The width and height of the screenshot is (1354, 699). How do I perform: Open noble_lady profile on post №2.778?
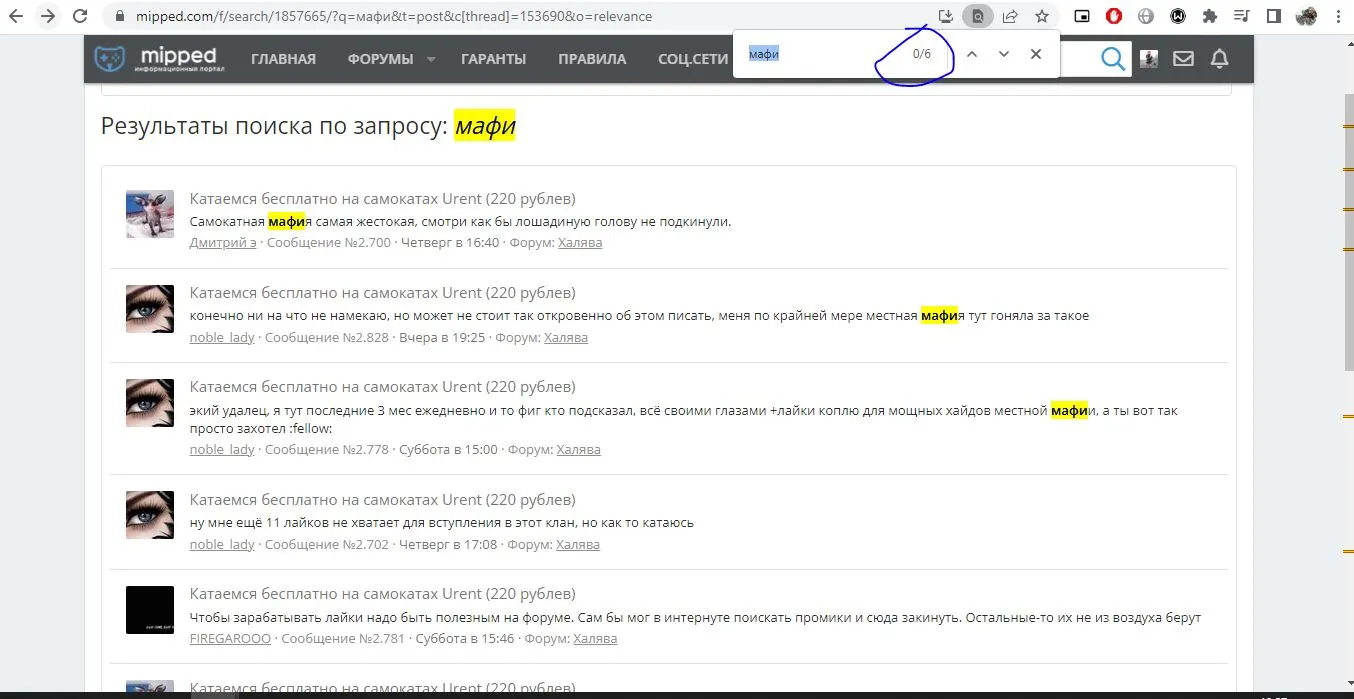(x=222, y=450)
